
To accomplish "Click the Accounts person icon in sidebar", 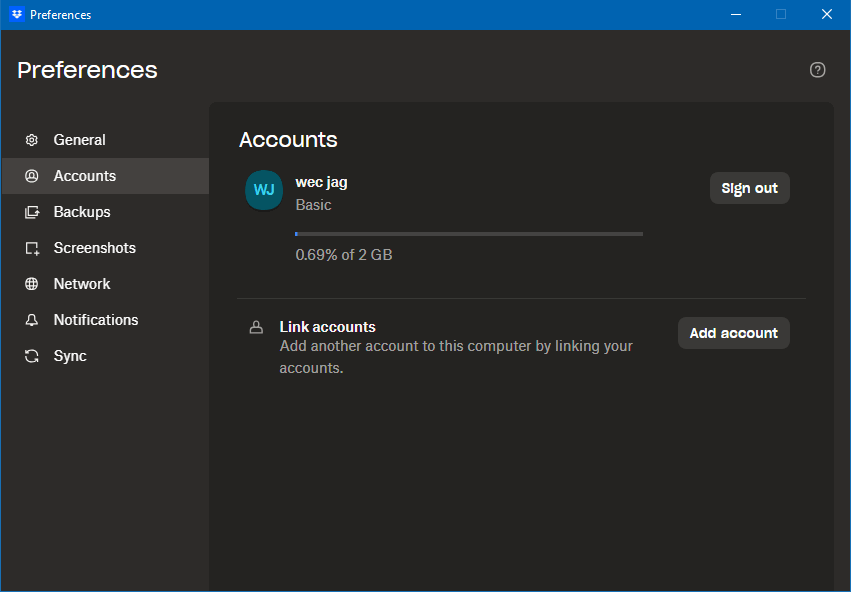I will [32, 176].
